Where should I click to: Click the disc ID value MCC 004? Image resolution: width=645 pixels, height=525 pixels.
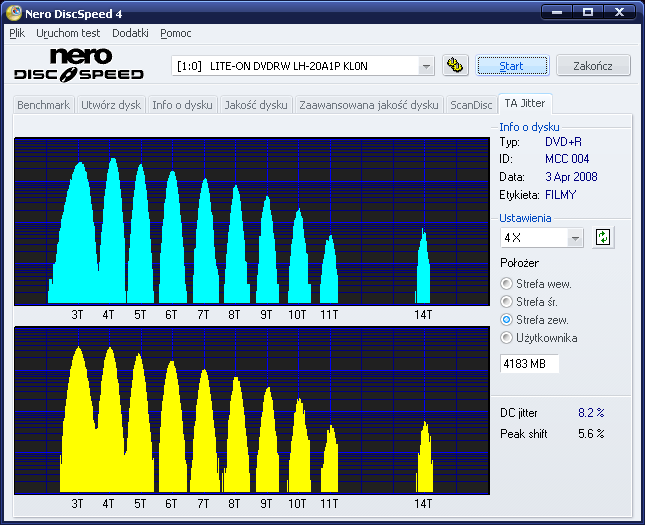click(x=567, y=159)
